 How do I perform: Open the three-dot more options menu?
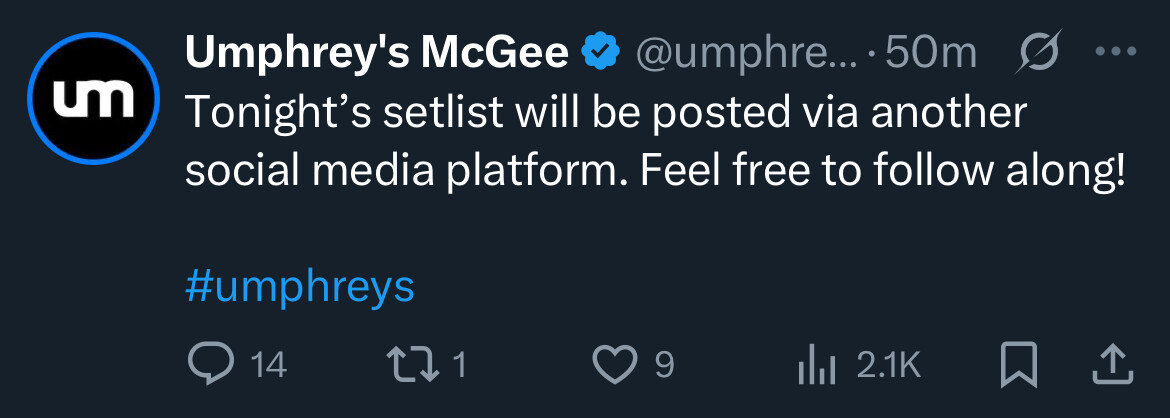pyautogui.click(x=1115, y=52)
